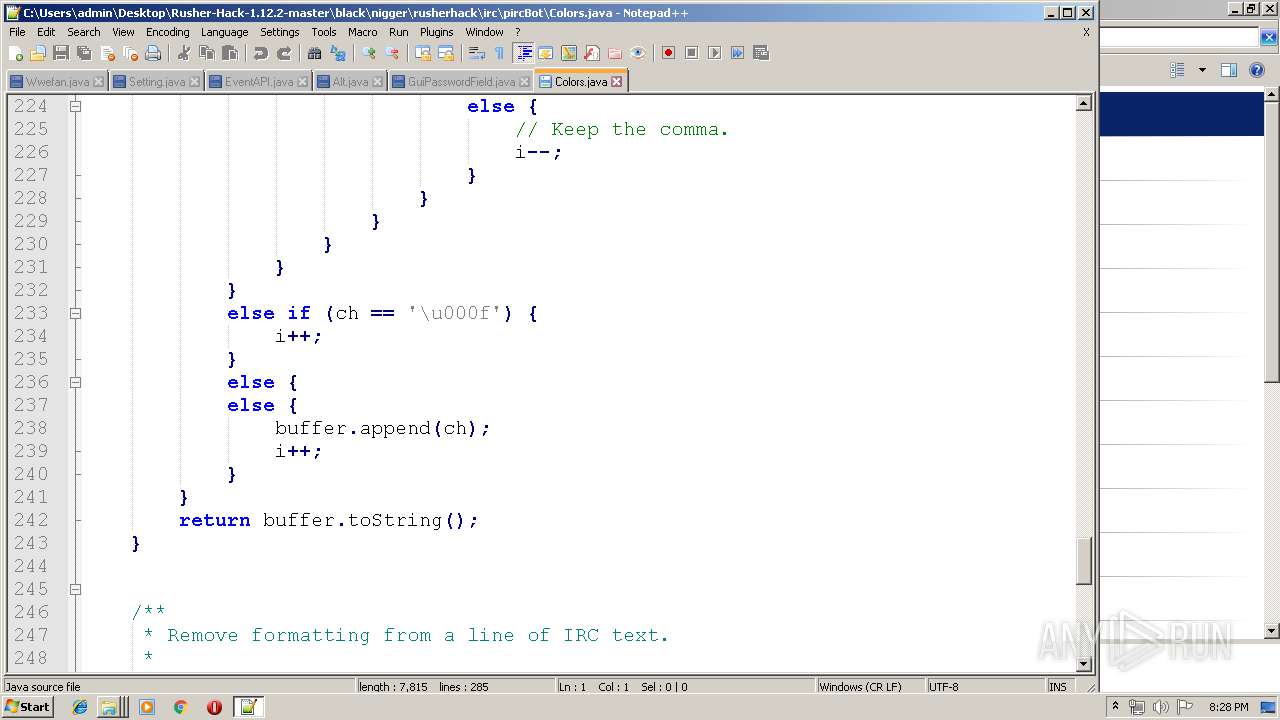
Task: Switch to the EventAPI.java tab
Action: click(x=259, y=82)
